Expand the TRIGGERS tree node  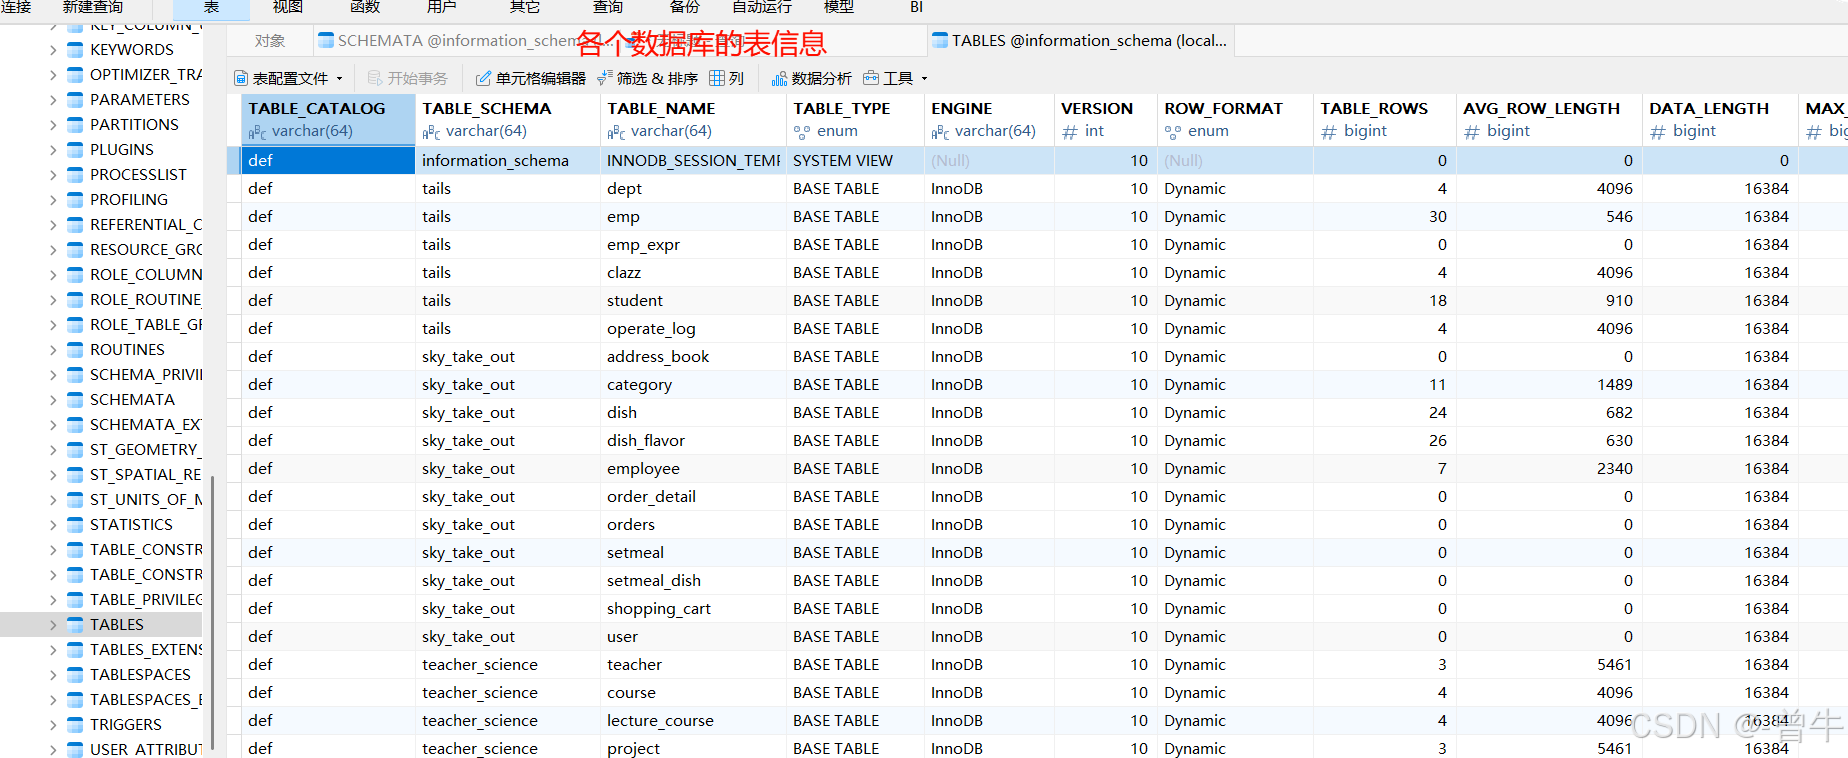click(x=53, y=725)
